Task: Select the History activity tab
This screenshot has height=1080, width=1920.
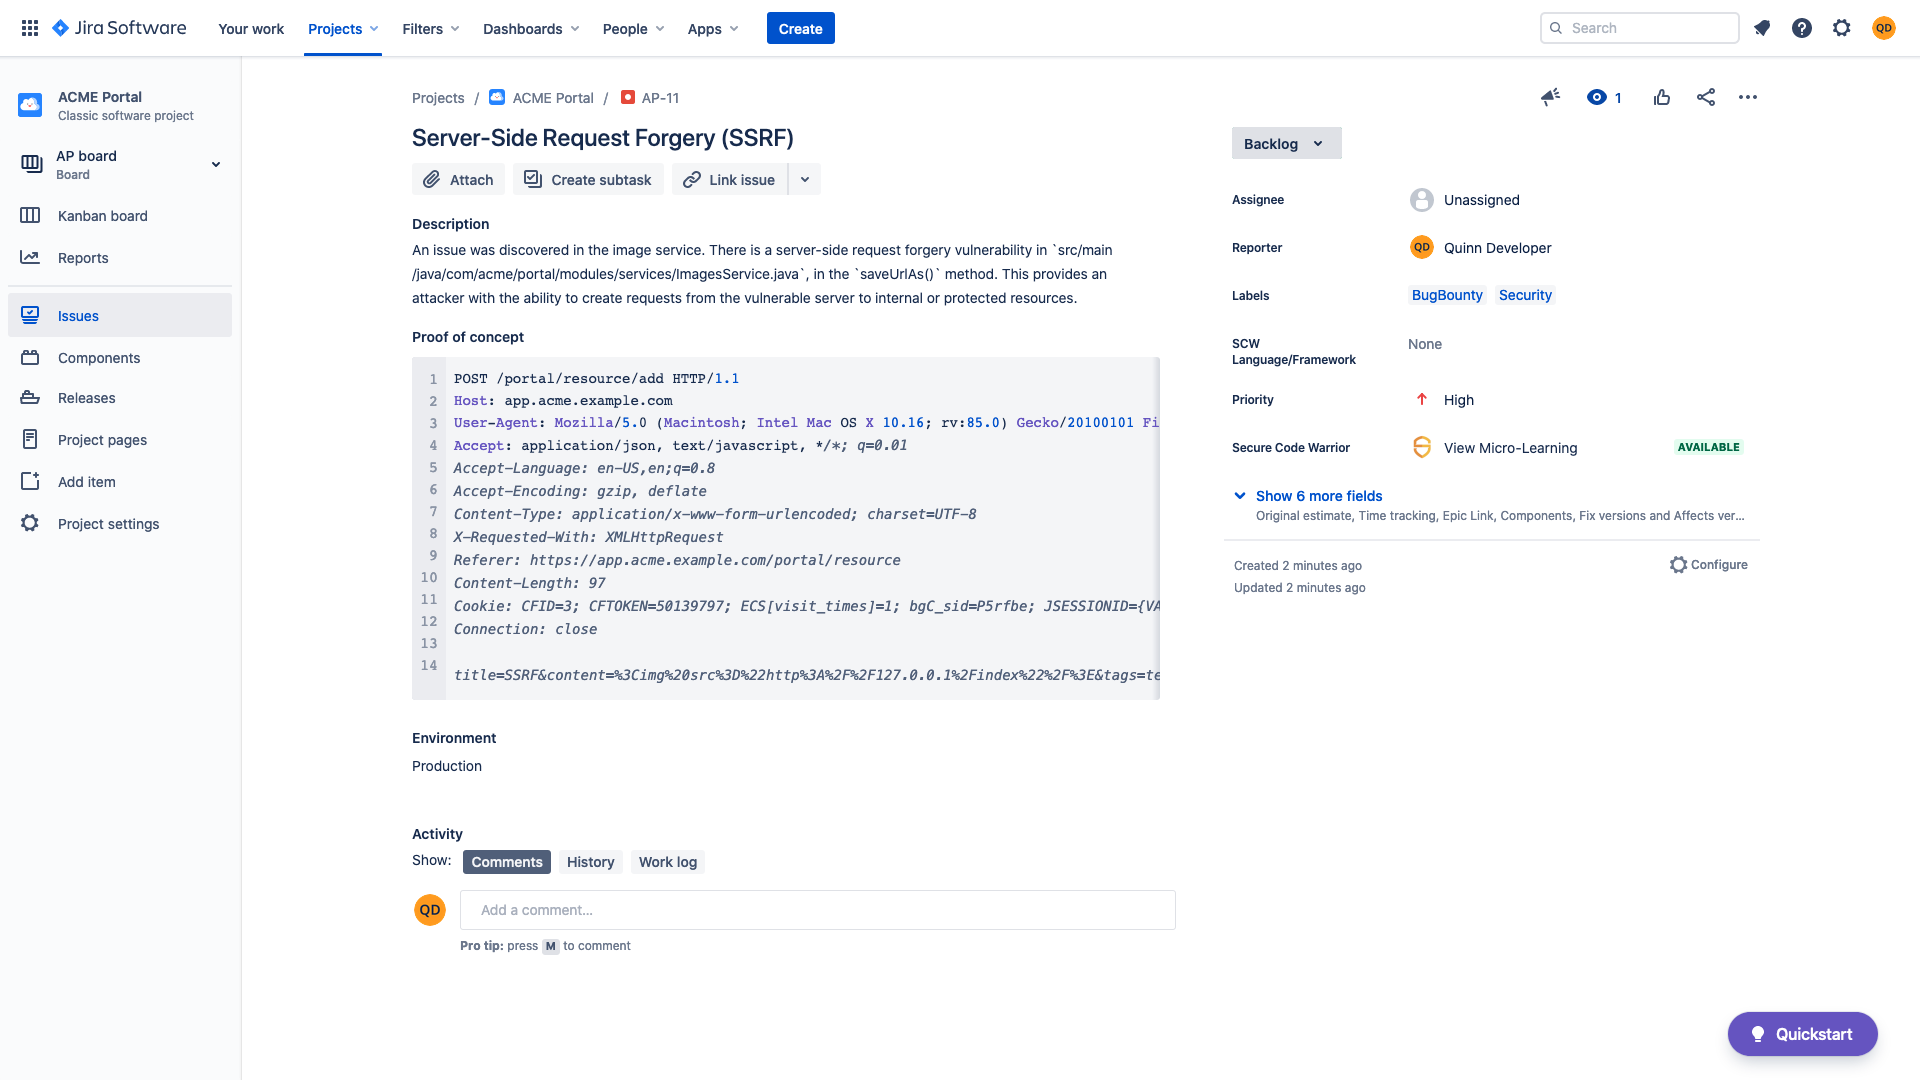Action: click(590, 862)
